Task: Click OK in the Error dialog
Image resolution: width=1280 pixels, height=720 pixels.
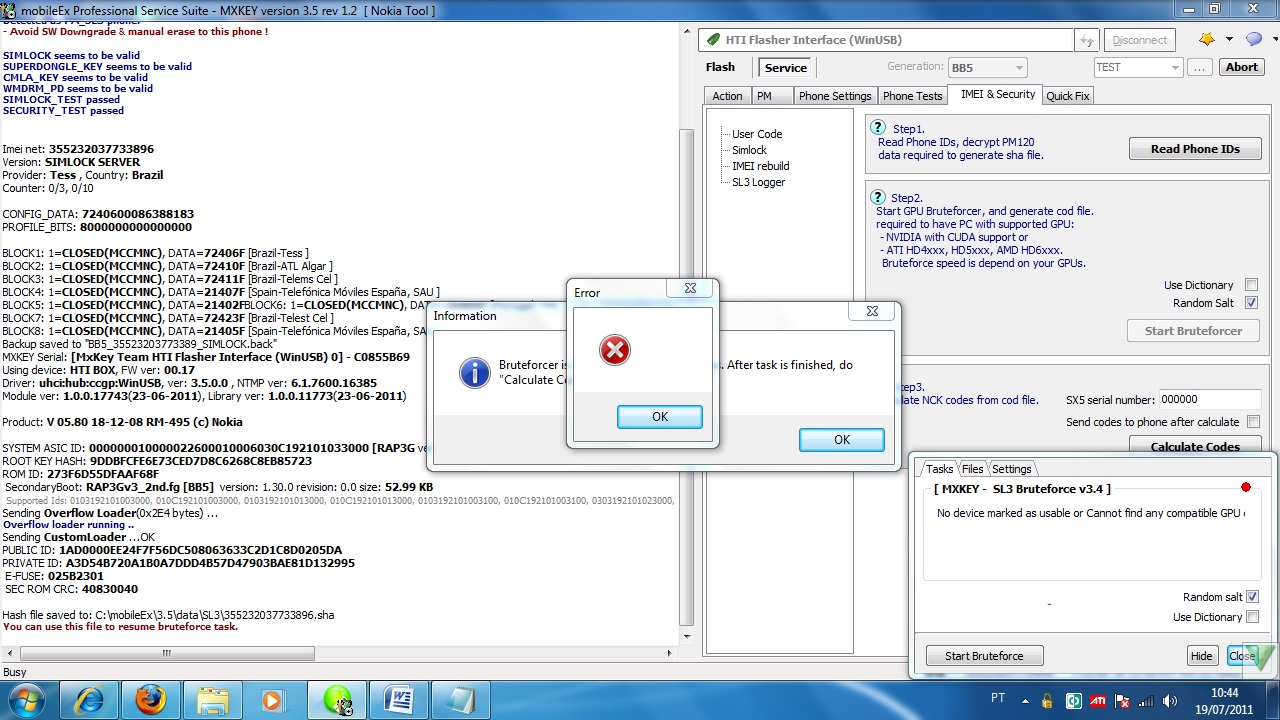Action: point(659,417)
